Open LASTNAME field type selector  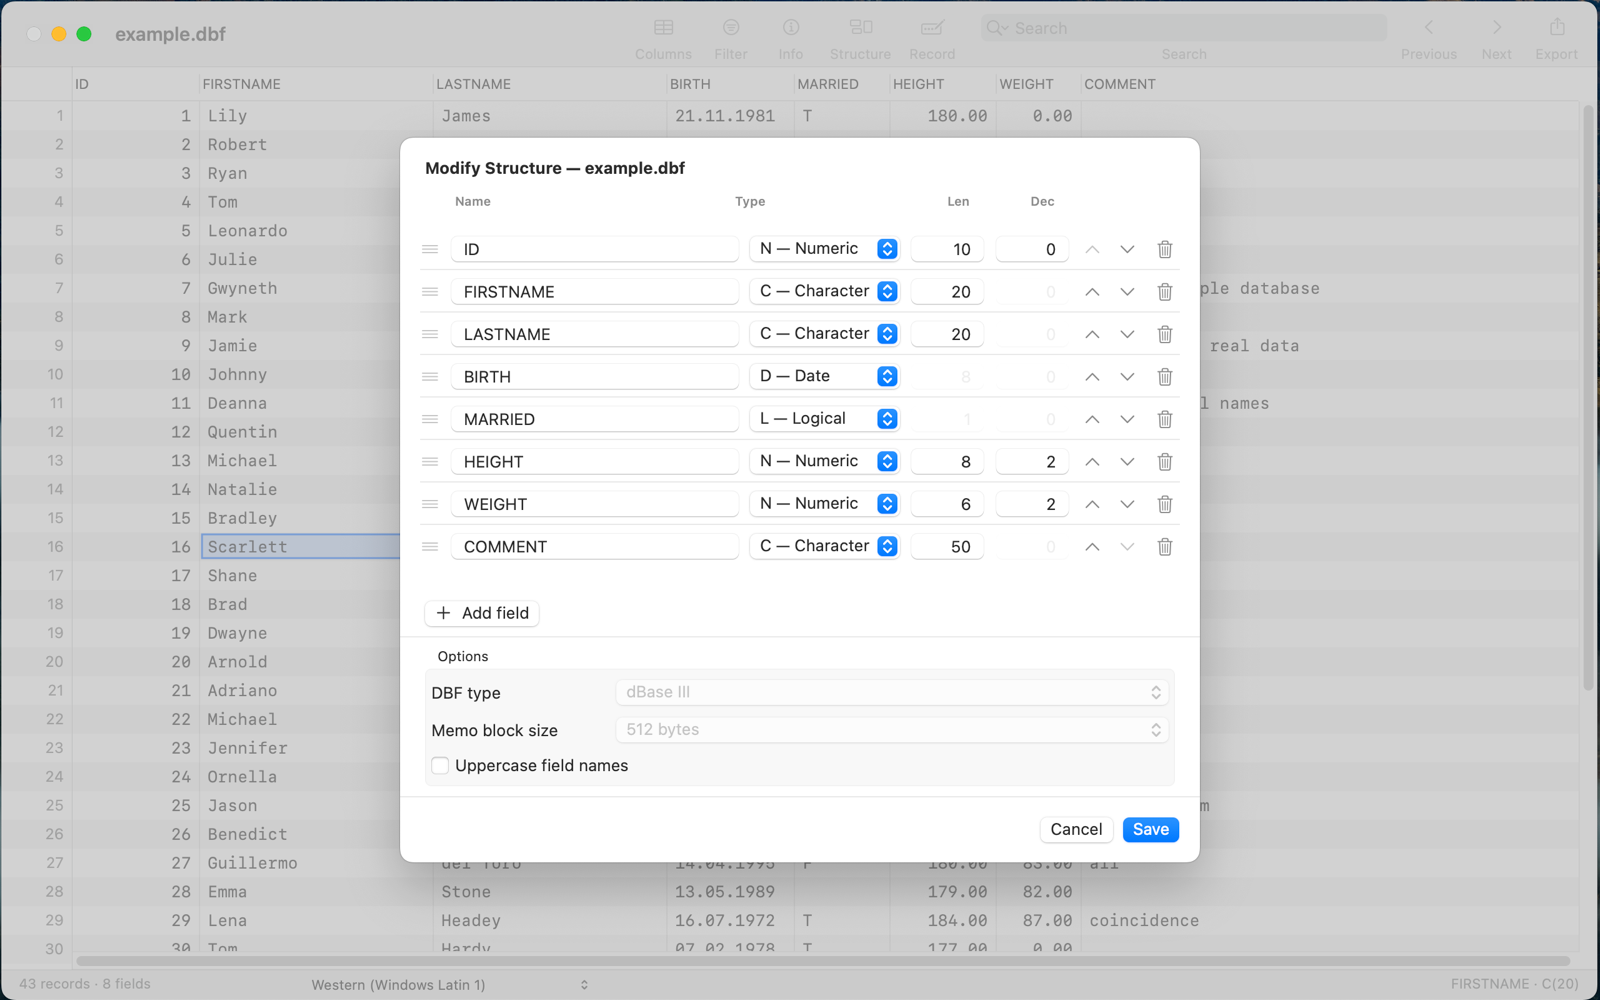(824, 334)
